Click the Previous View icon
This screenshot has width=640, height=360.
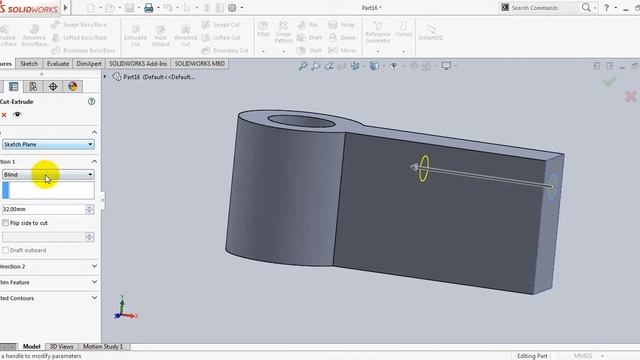[x=329, y=66]
